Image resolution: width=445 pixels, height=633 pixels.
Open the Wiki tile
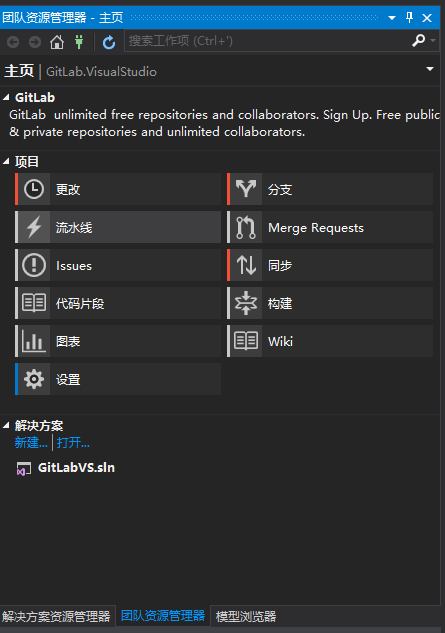click(x=330, y=341)
